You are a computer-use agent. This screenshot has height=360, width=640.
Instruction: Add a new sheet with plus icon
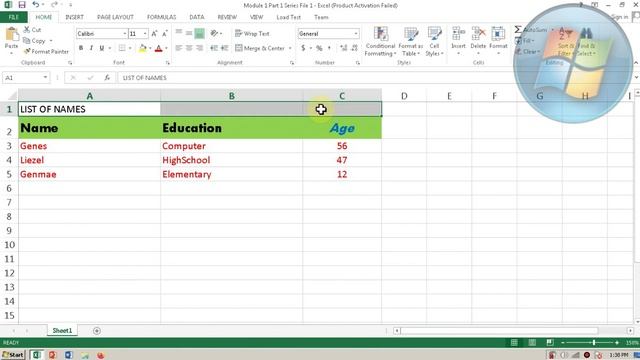tap(97, 331)
